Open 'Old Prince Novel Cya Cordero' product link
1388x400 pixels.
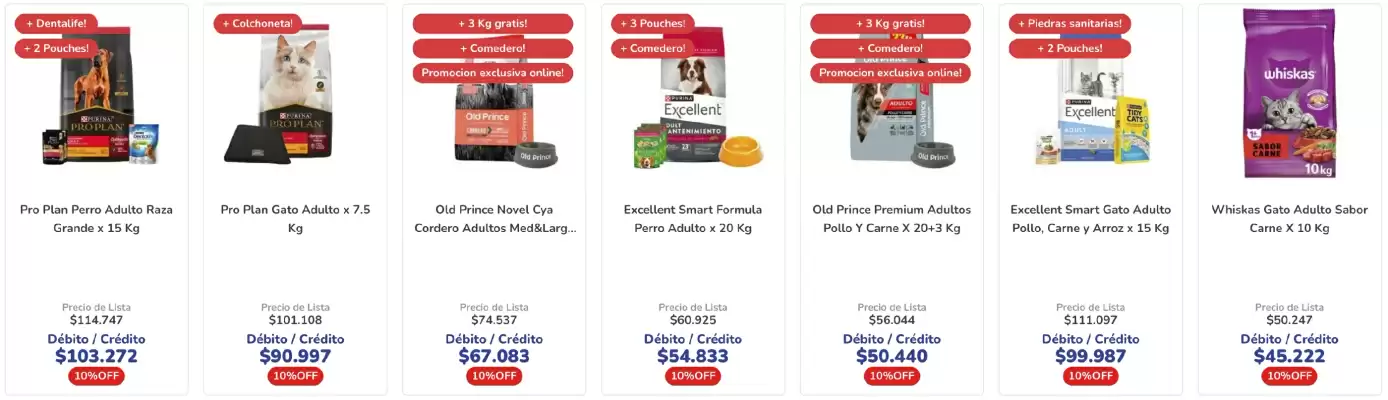pos(494,219)
